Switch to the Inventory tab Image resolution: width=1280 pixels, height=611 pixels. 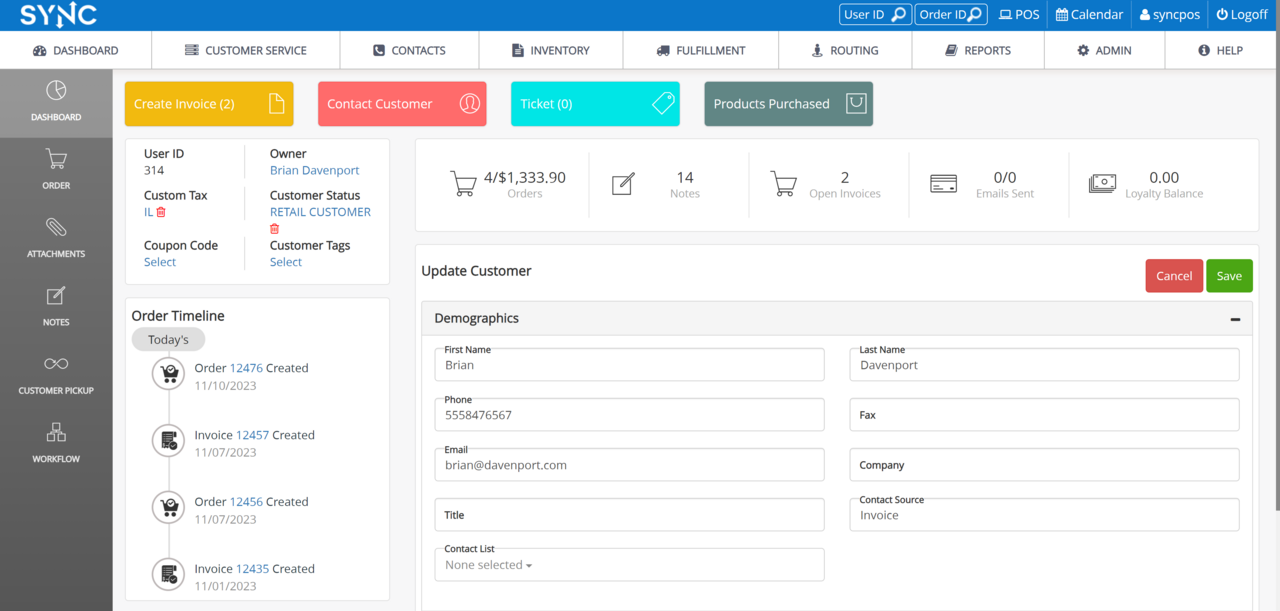coord(550,50)
